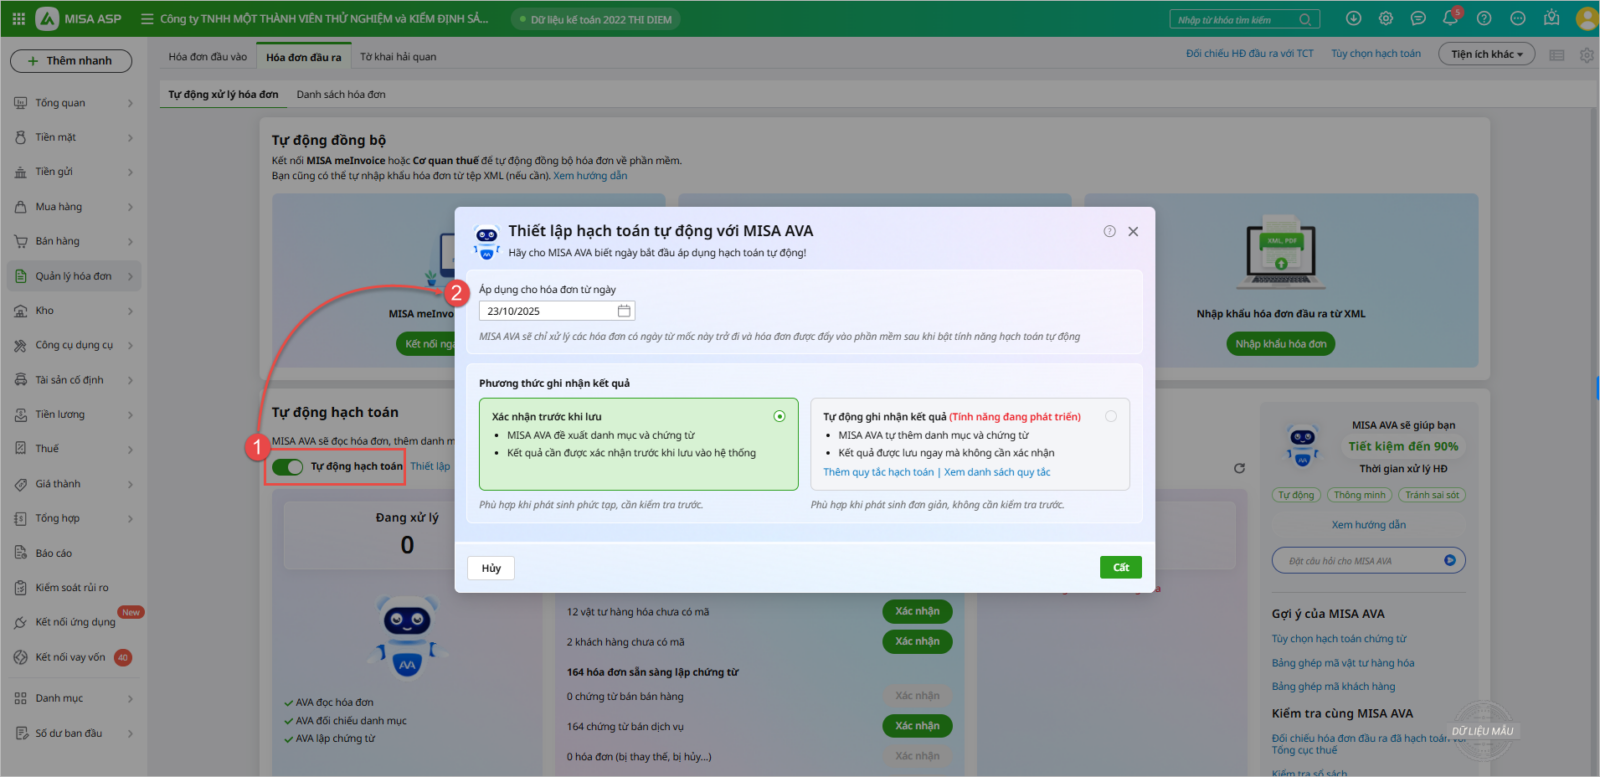Open the settings gear in top bar
The height and width of the screenshot is (777, 1600).
[1385, 19]
